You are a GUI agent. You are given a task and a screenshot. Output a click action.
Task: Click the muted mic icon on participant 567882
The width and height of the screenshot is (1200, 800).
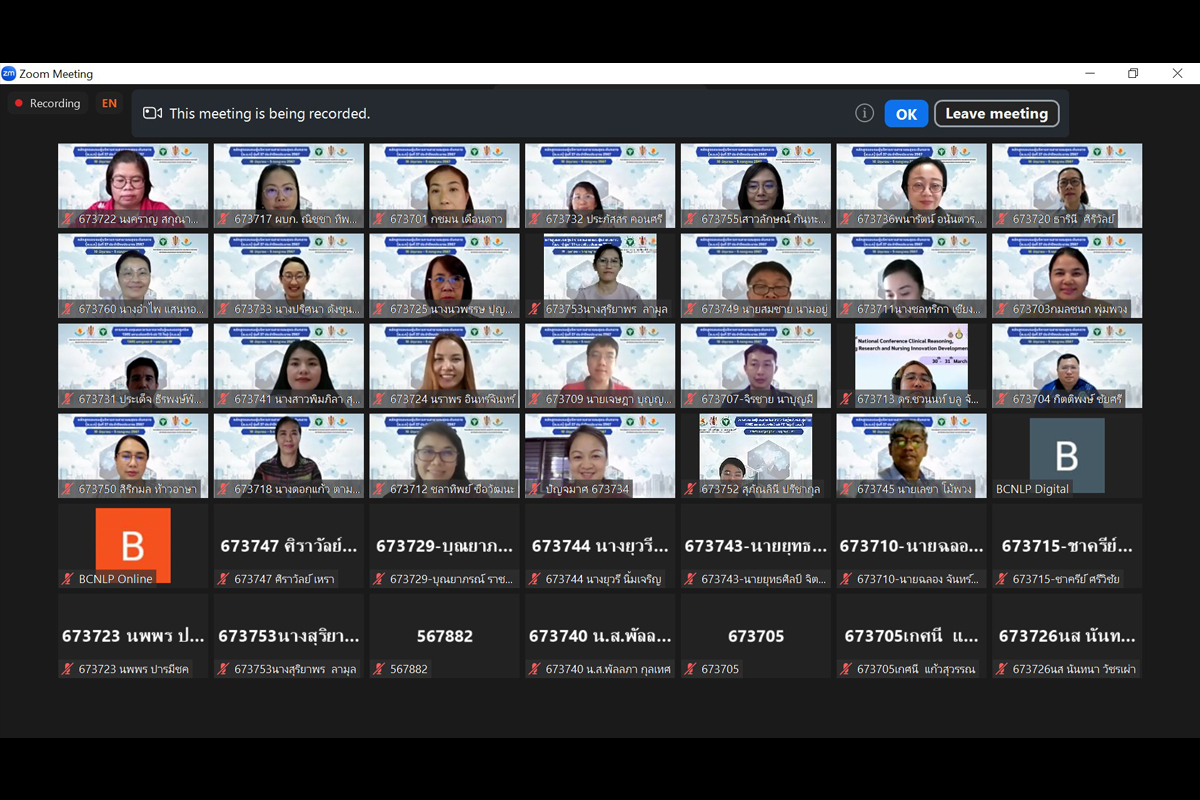(379, 669)
